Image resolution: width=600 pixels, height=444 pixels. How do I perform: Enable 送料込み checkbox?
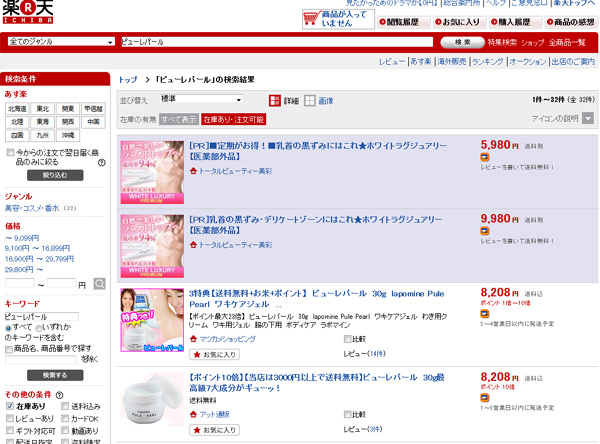pyautogui.click(x=65, y=406)
